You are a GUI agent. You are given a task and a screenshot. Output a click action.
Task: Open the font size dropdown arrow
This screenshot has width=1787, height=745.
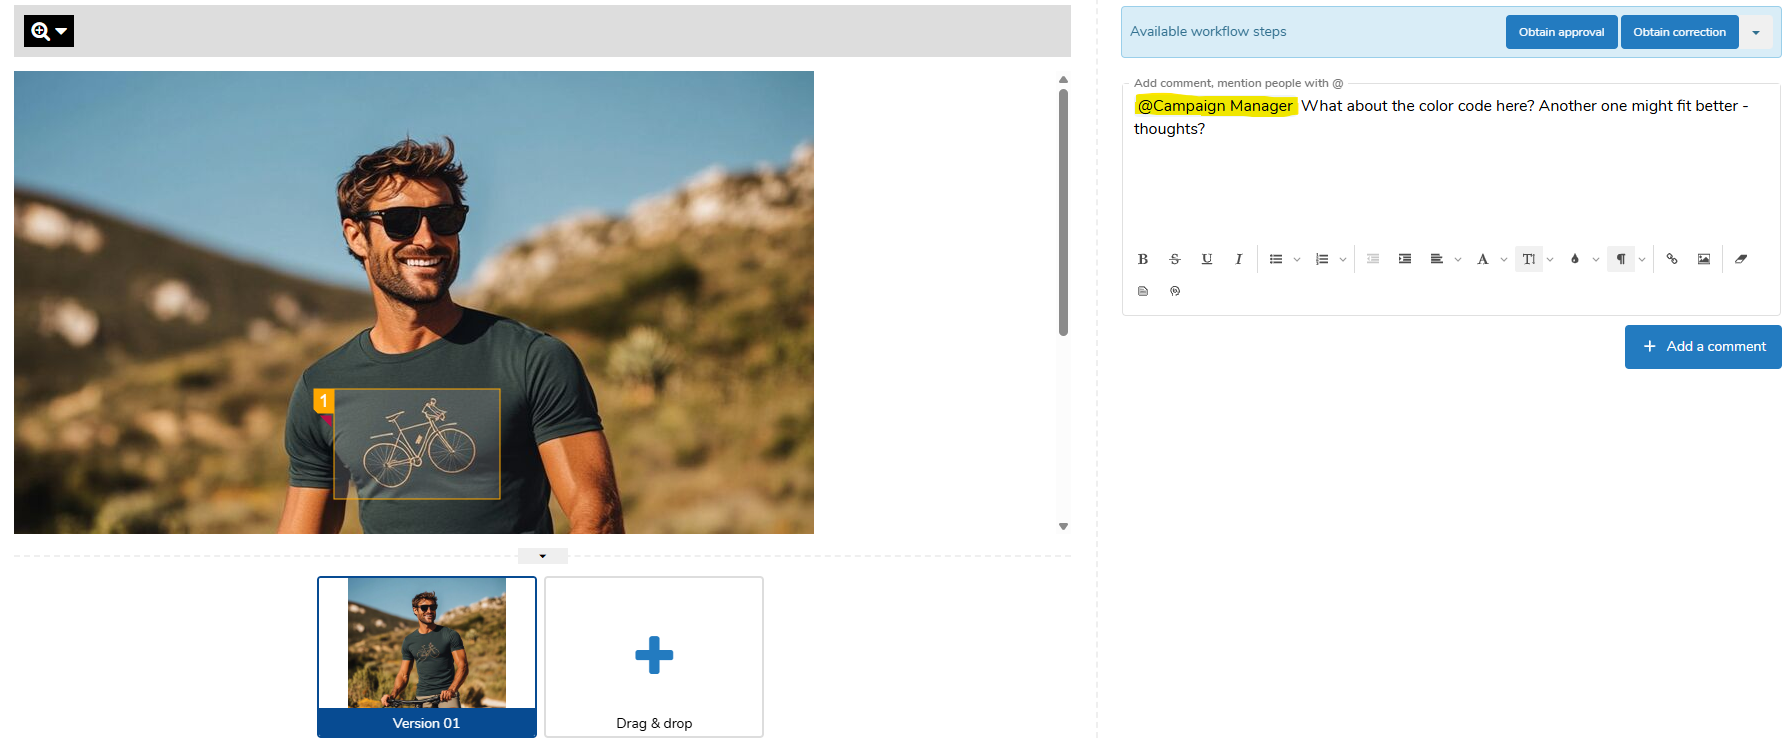coord(1550,260)
